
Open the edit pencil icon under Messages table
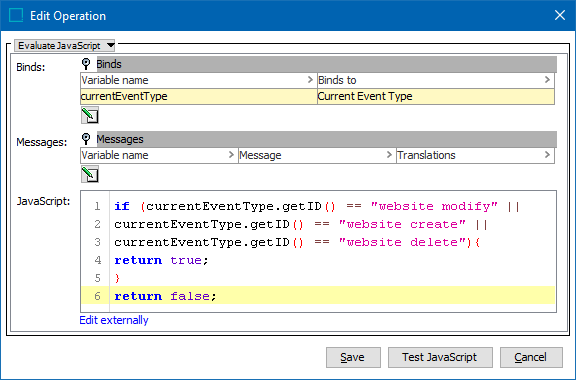pyautogui.click(x=90, y=174)
